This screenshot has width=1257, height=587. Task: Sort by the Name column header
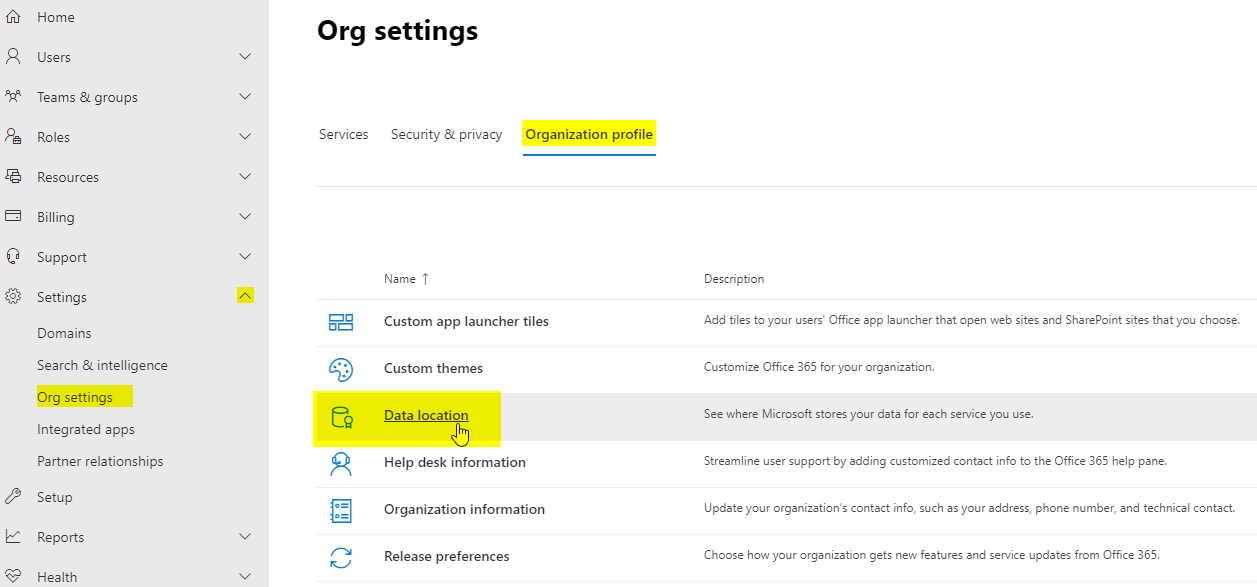[399, 279]
